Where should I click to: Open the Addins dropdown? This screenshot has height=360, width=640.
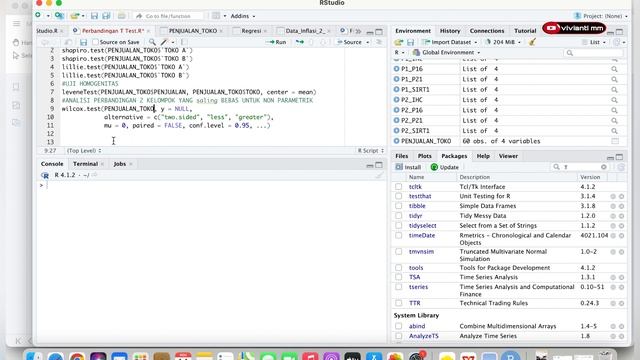pyautogui.click(x=242, y=16)
